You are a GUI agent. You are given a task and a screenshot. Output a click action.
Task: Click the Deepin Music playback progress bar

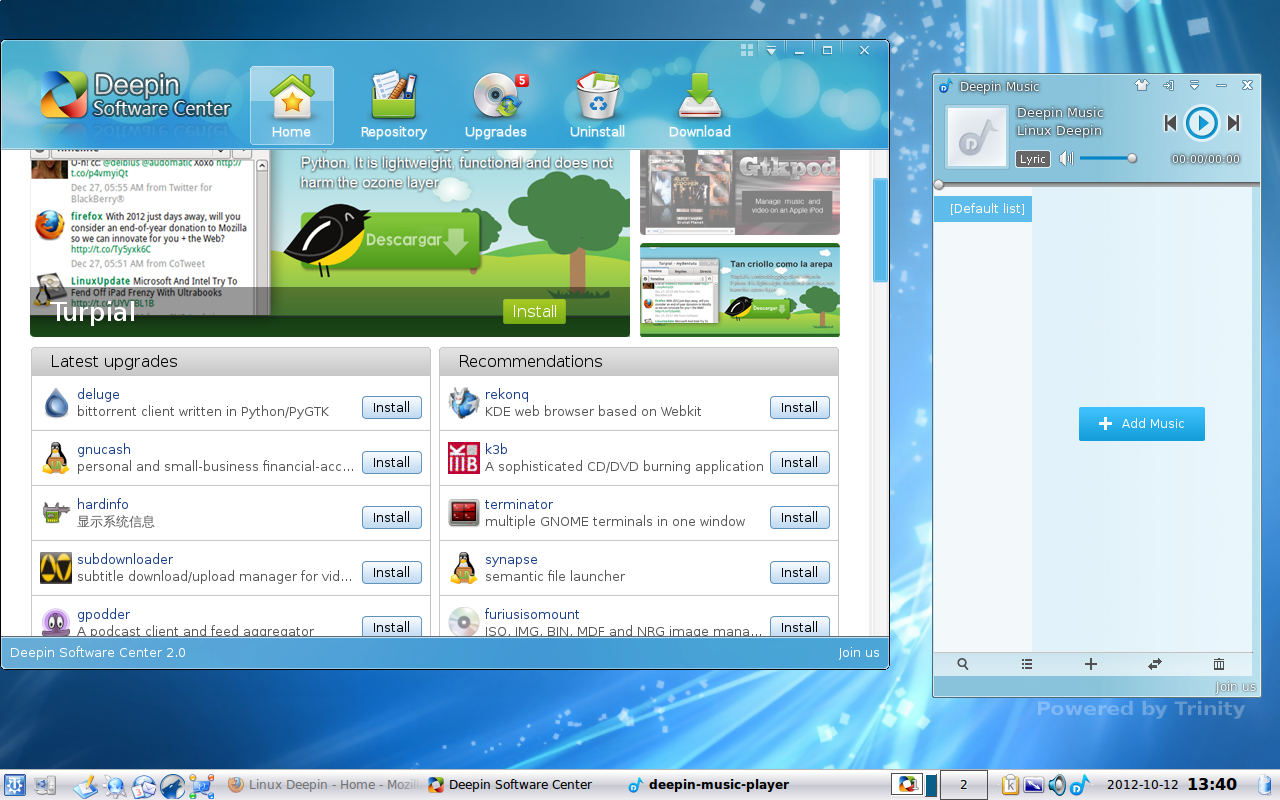coord(1096,184)
